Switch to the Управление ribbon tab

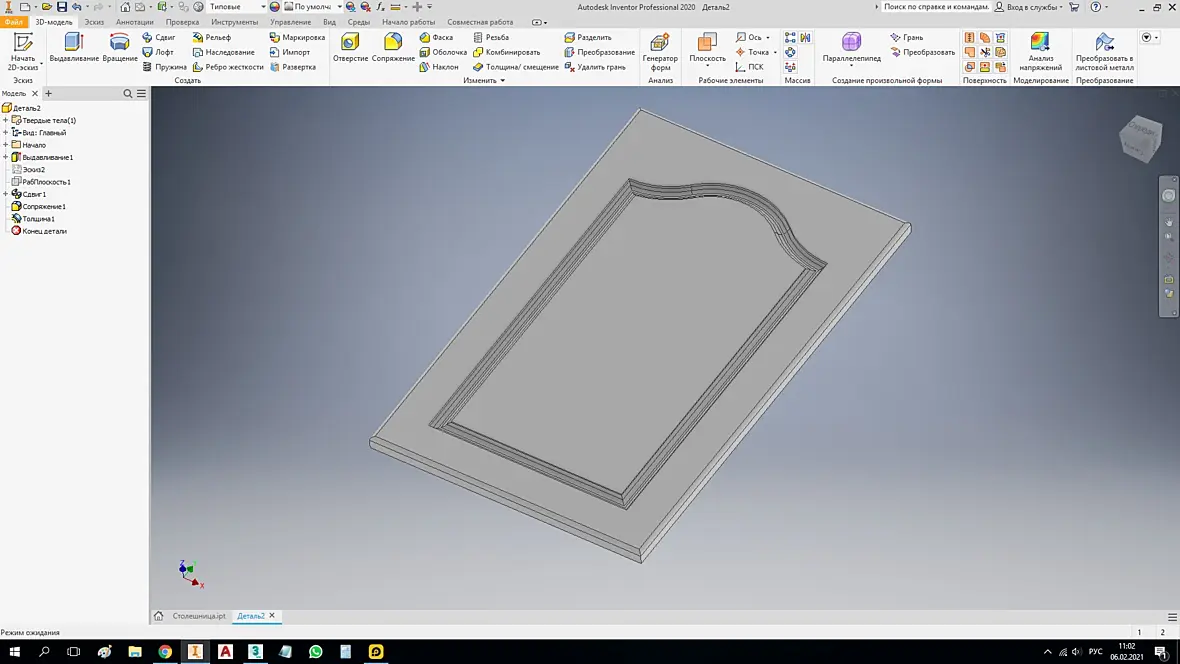[290, 22]
